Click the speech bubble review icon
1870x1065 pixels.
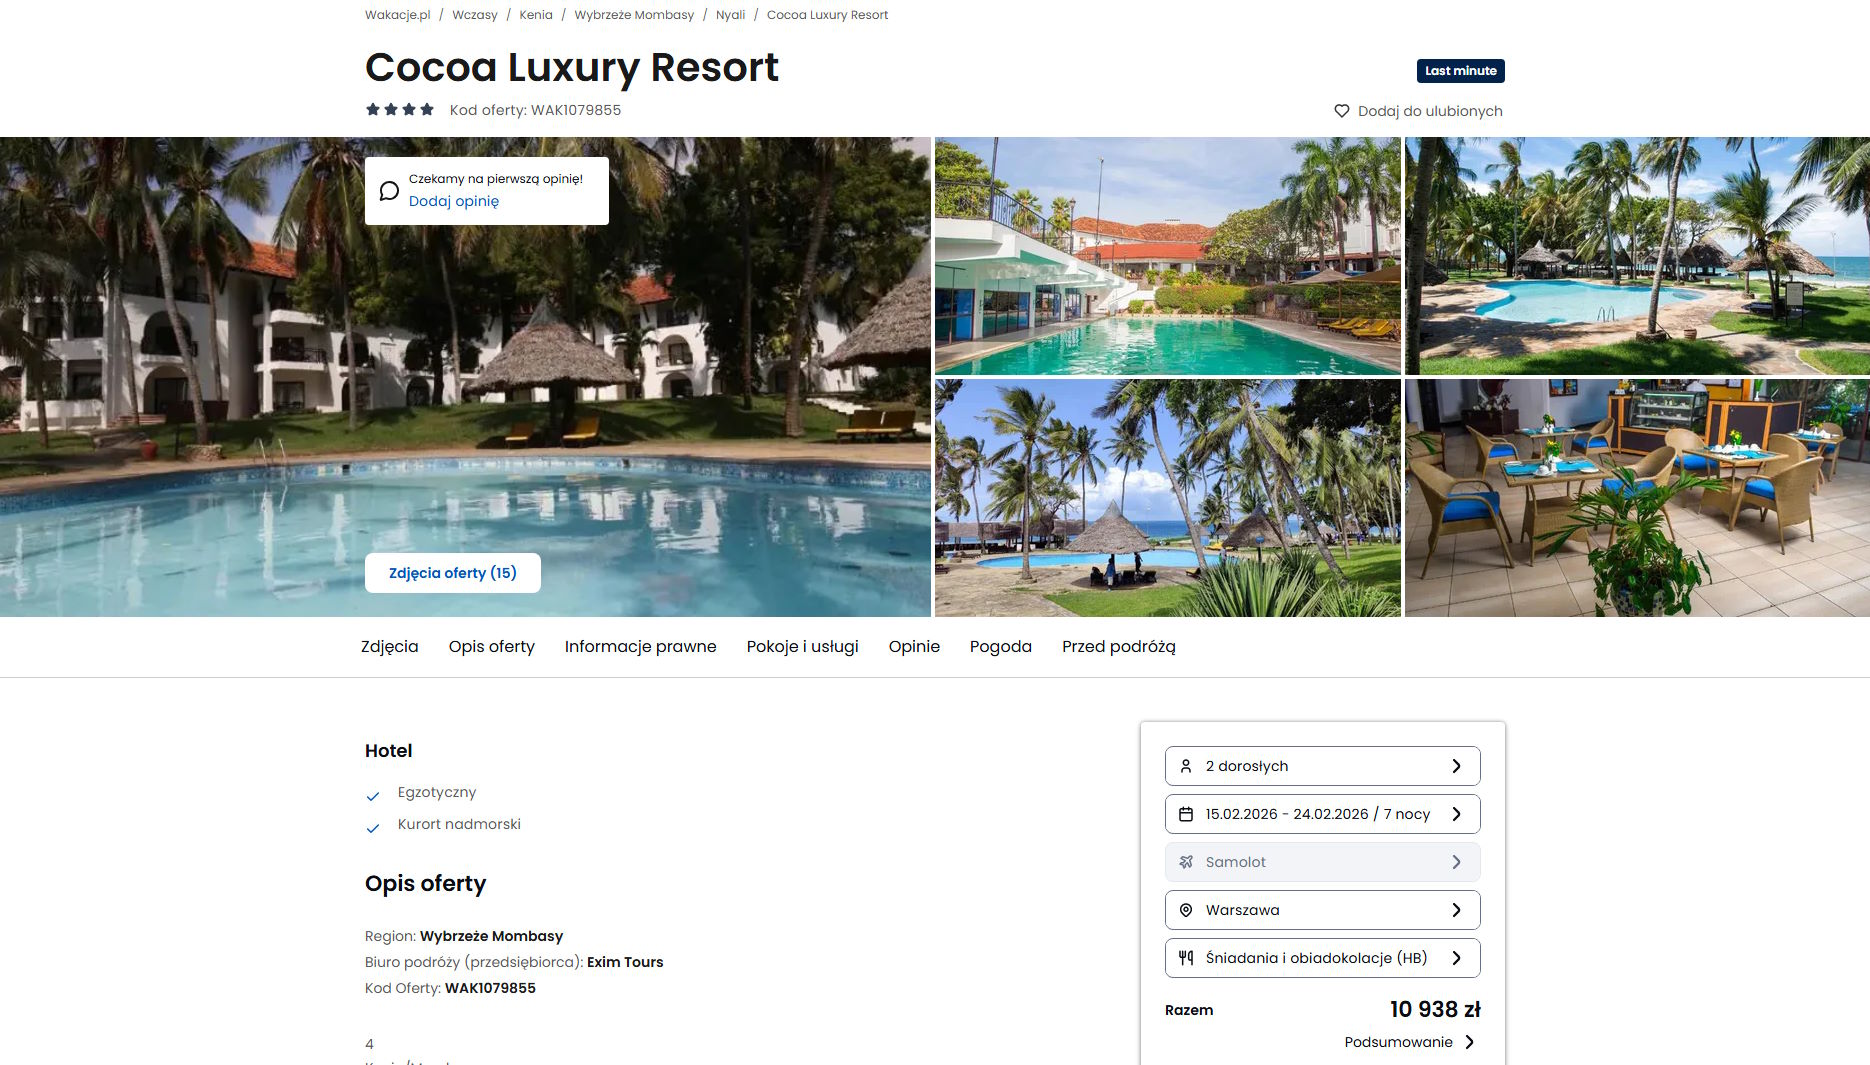point(390,191)
